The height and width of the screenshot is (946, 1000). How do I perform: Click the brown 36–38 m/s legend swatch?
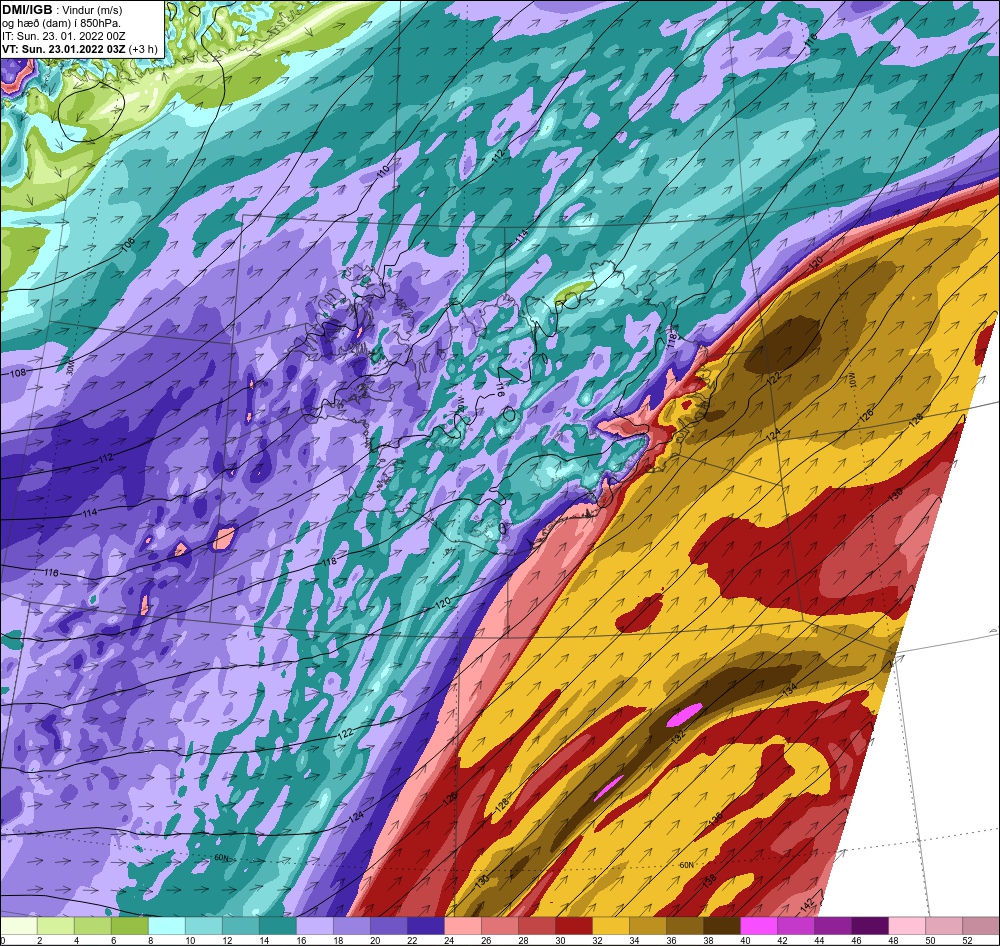tap(686, 926)
